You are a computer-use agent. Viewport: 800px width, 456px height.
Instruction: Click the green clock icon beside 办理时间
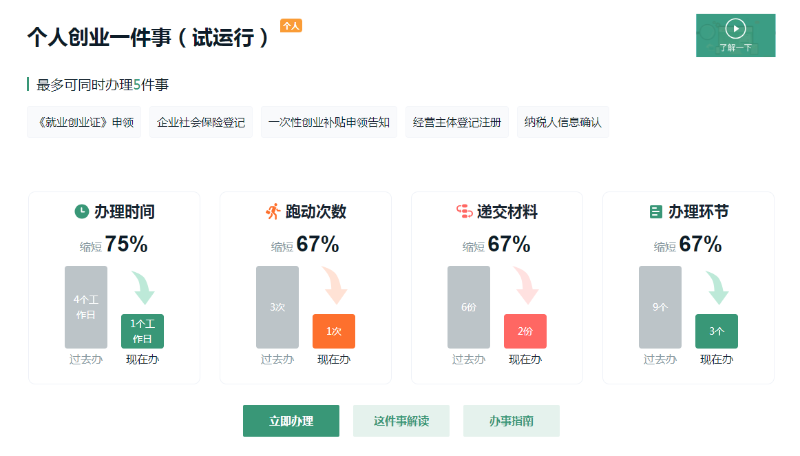(x=82, y=211)
